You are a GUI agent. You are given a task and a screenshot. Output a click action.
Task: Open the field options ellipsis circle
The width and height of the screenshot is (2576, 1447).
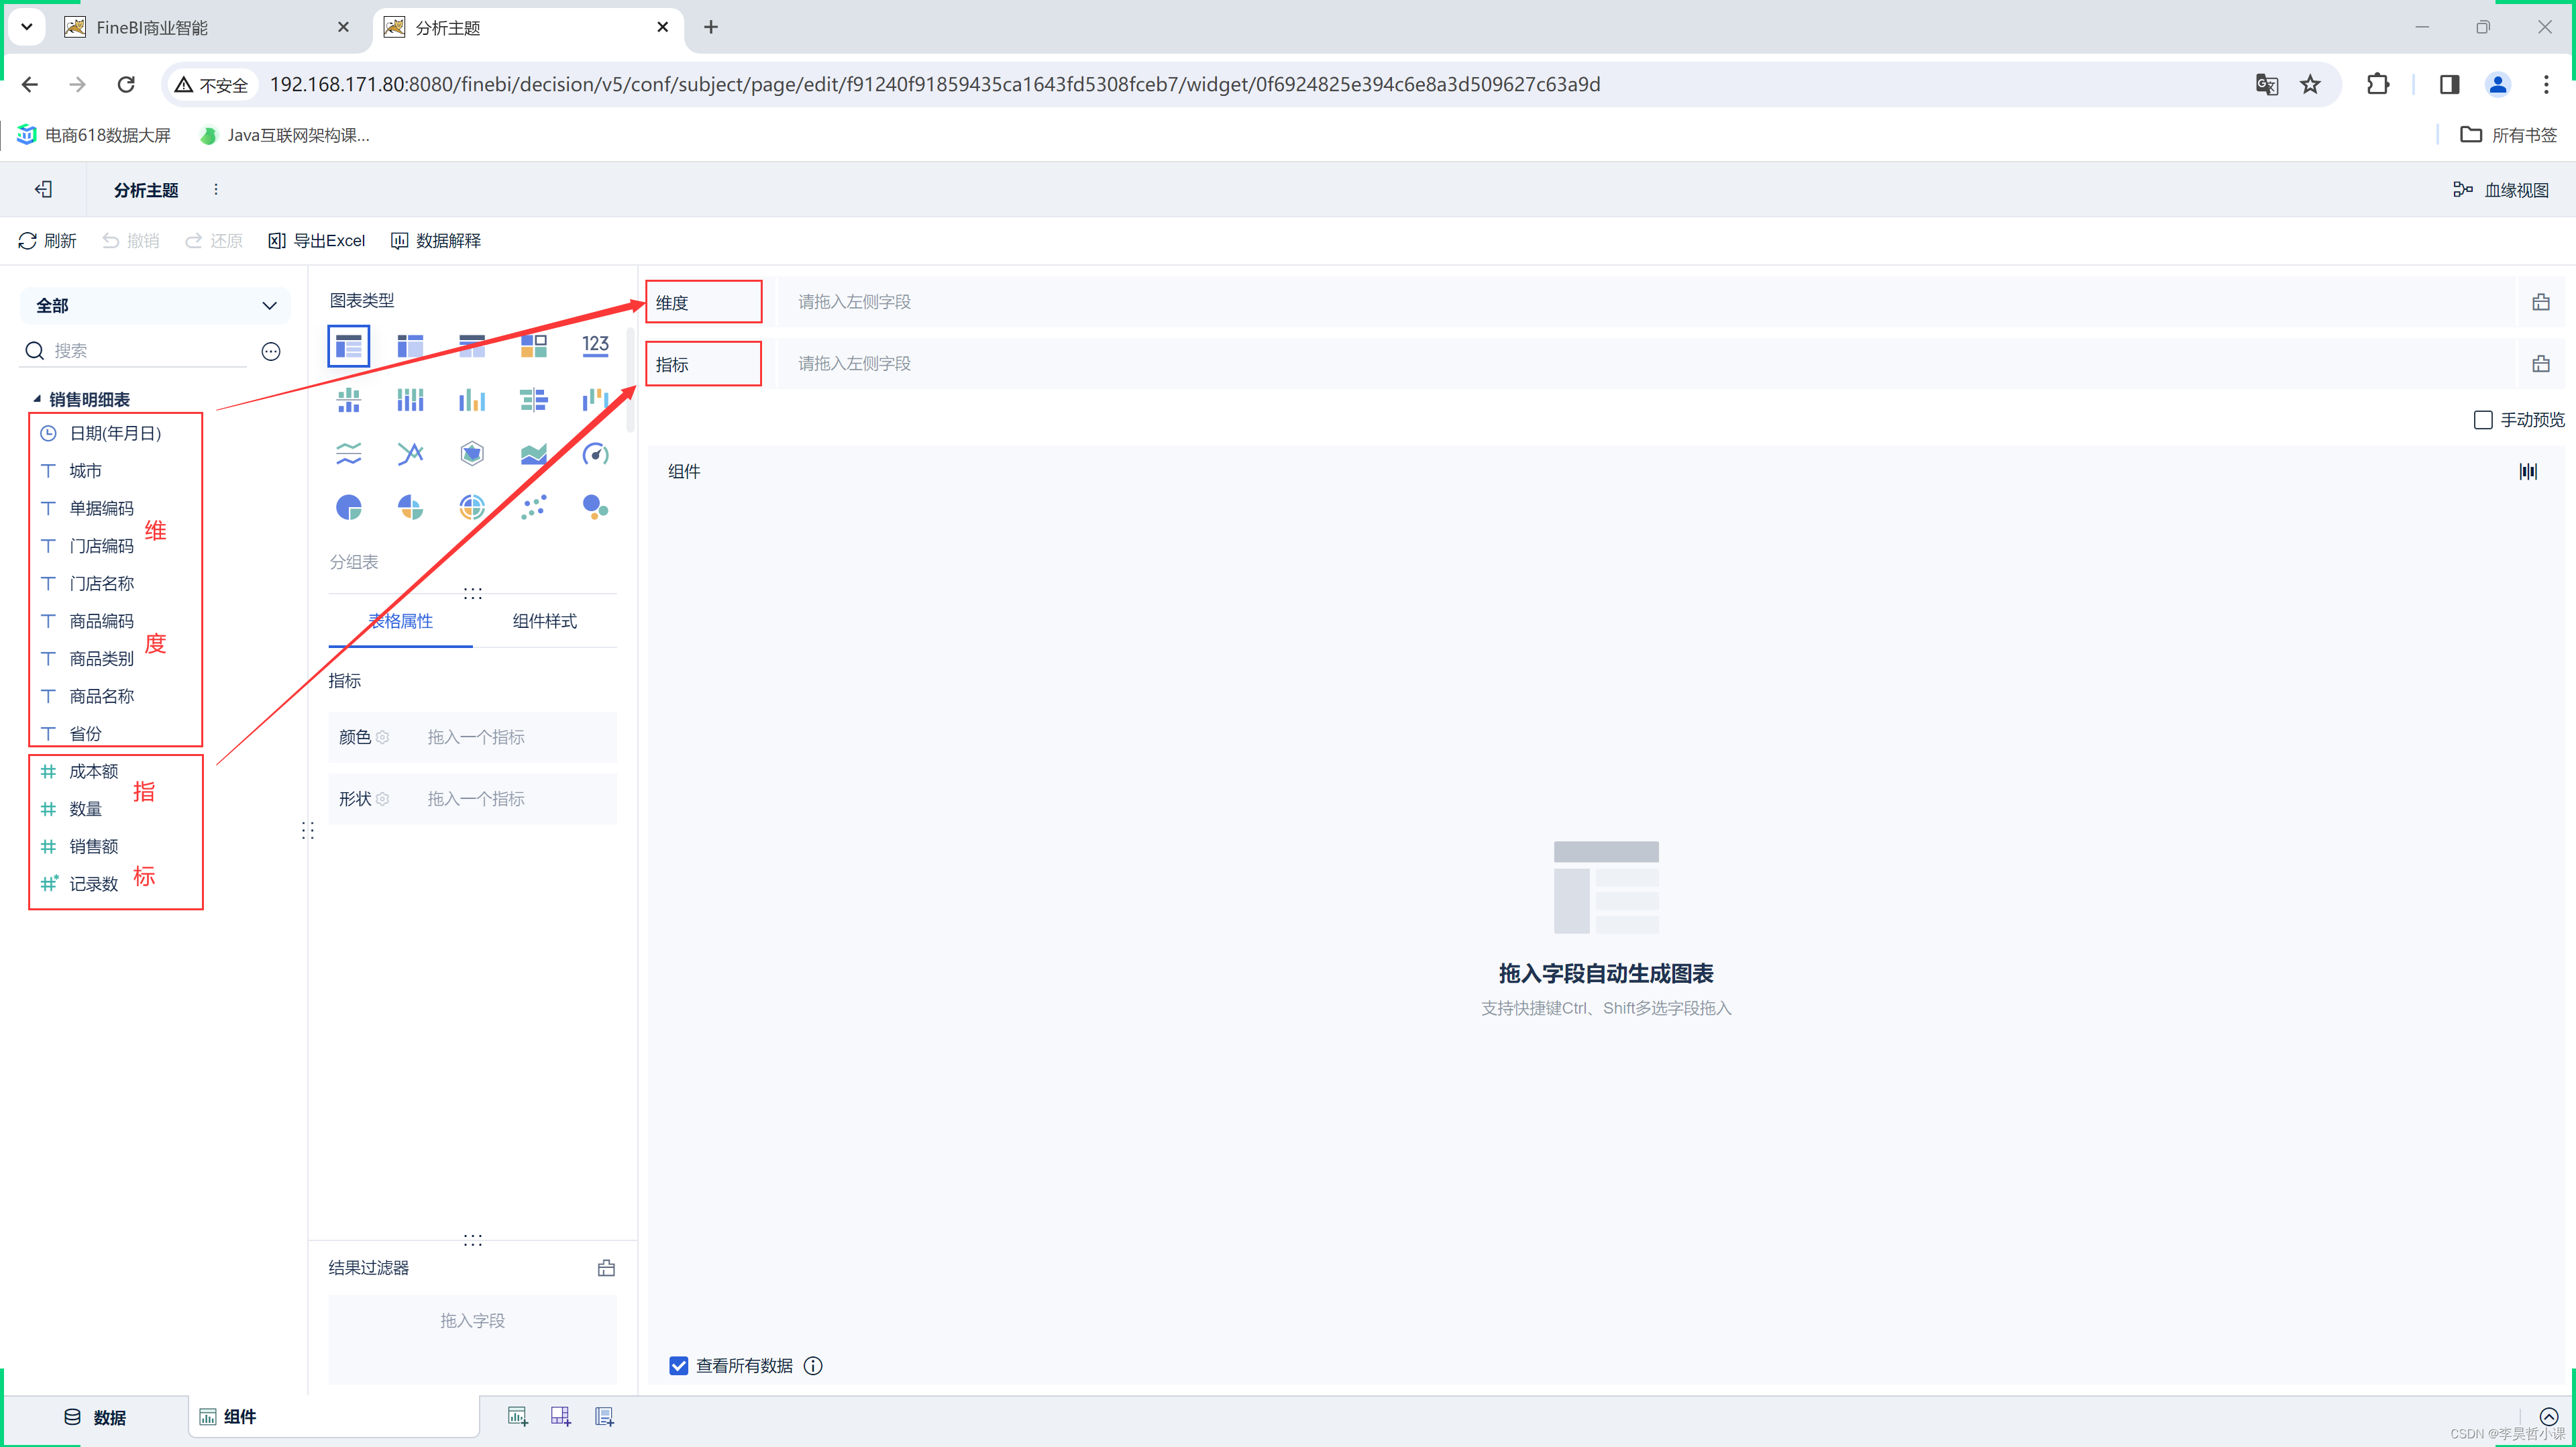(x=271, y=351)
